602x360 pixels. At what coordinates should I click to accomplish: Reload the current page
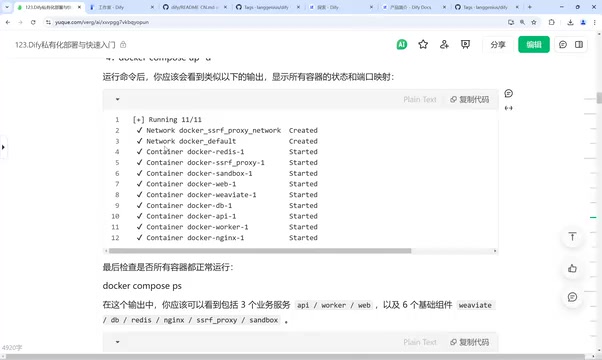pos(33,22)
